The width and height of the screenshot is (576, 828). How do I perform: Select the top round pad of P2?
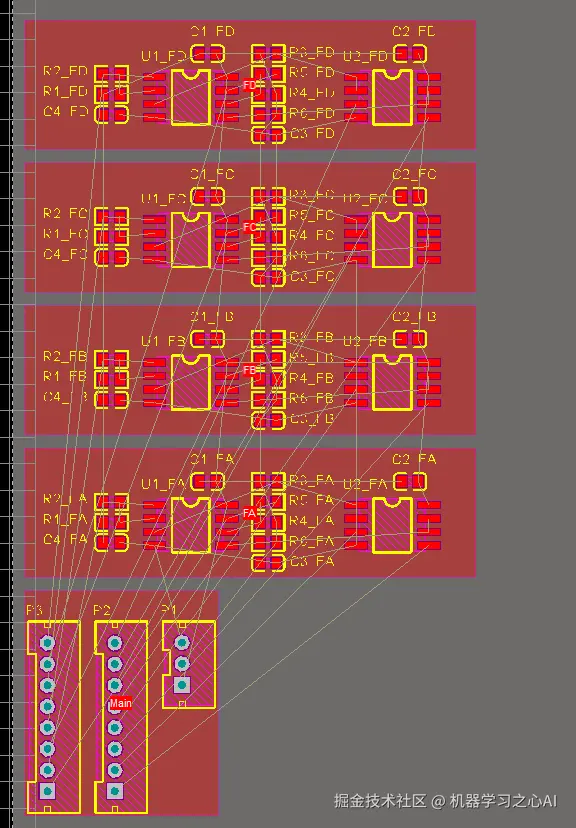(x=115, y=643)
